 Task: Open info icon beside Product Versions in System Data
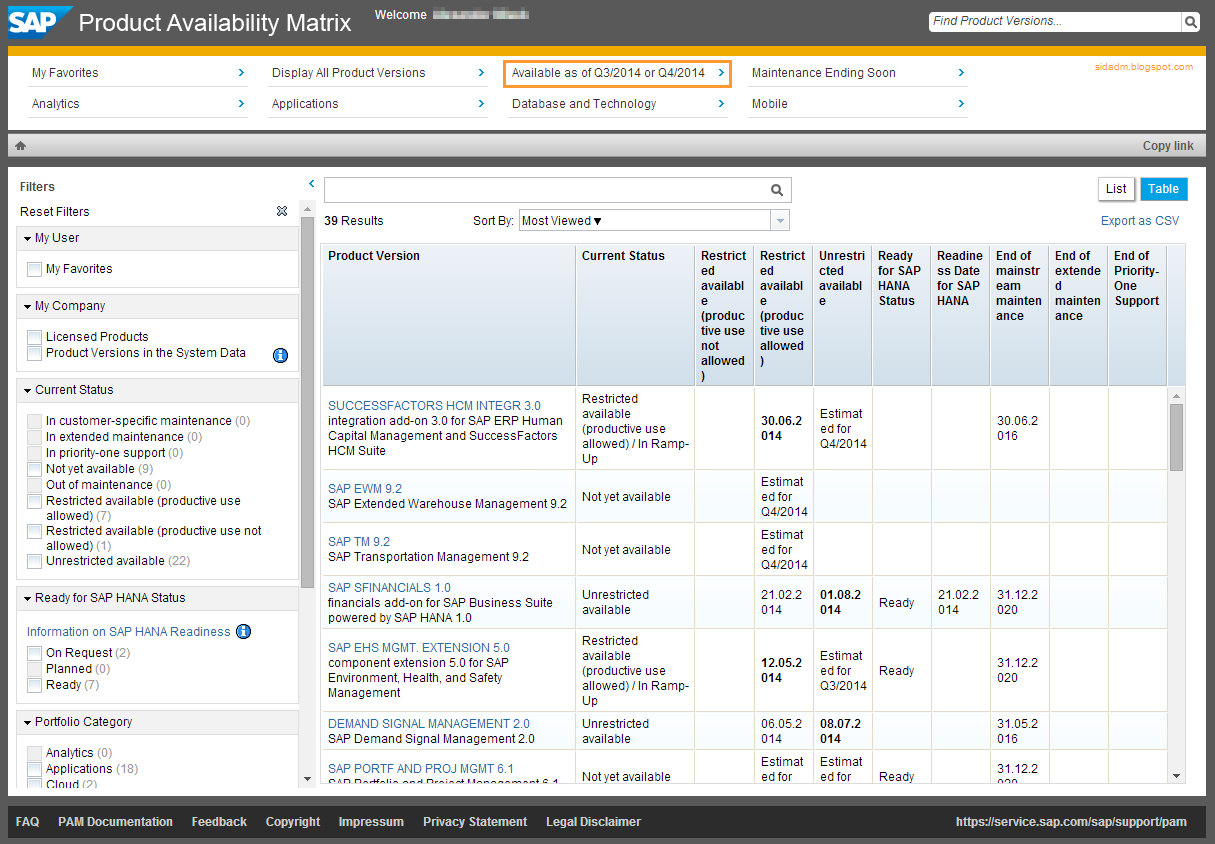tap(280, 355)
